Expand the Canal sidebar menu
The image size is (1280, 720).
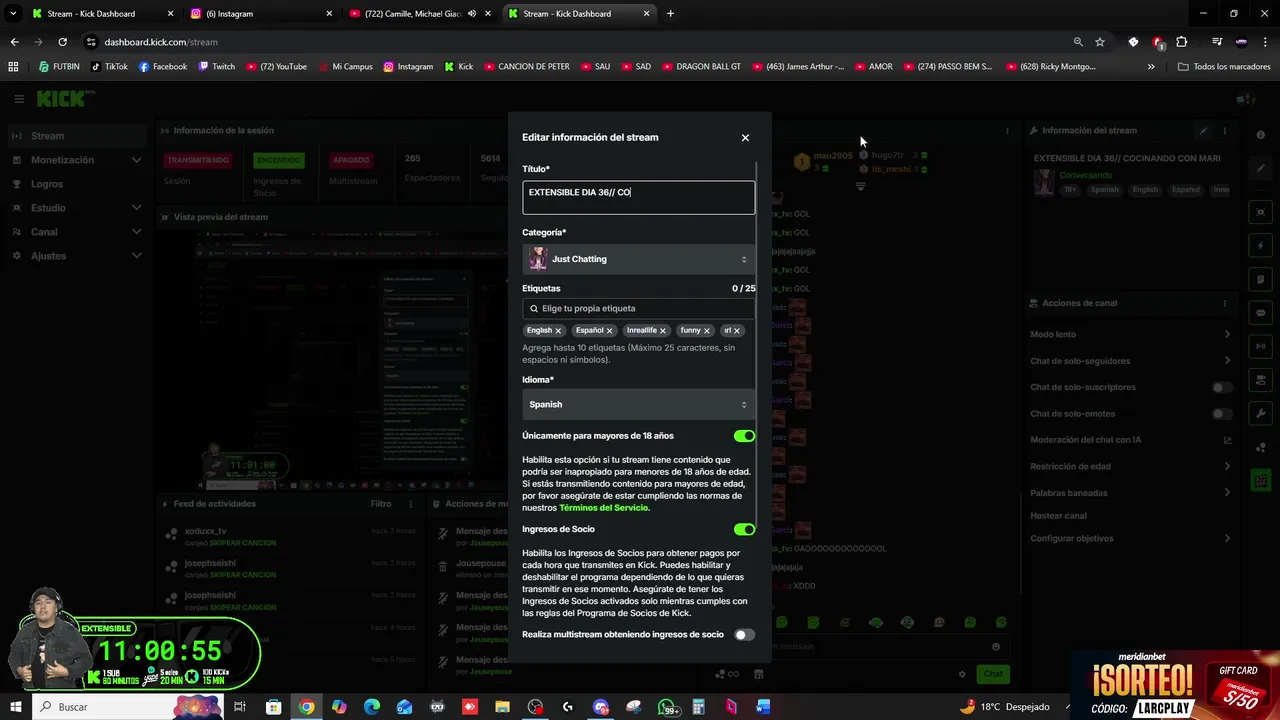point(76,232)
